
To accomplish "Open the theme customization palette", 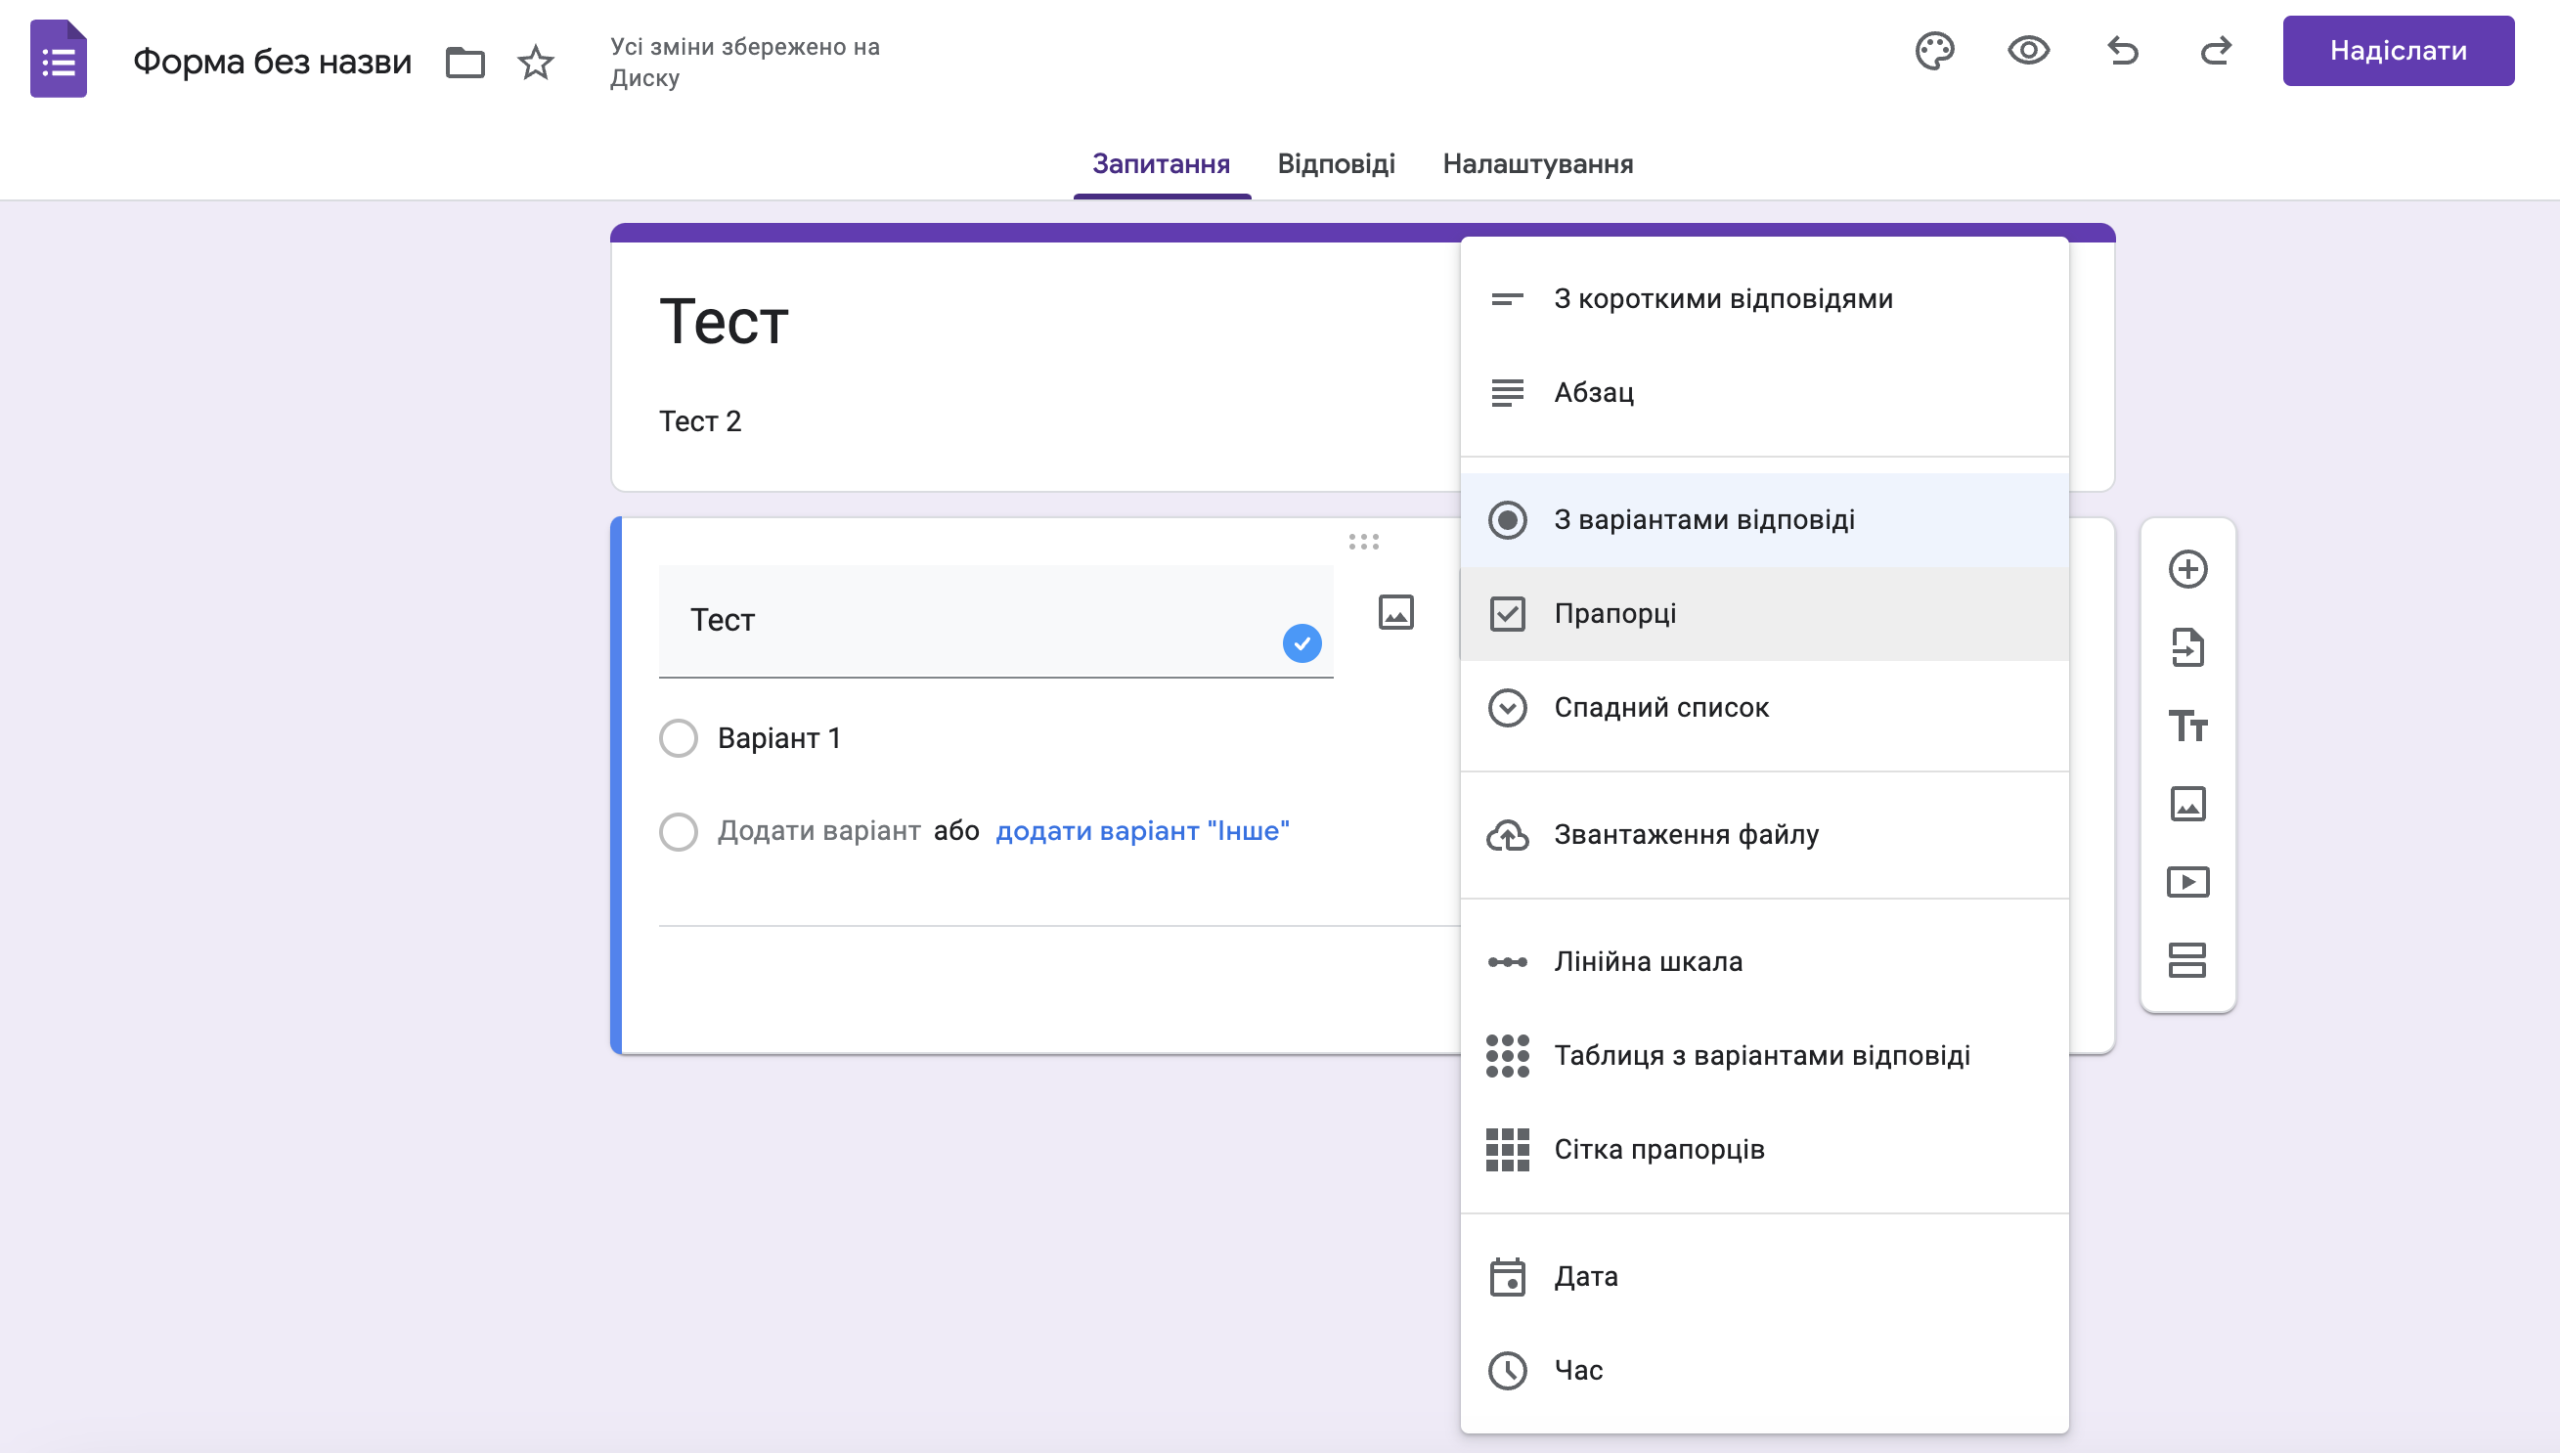I will click(x=1934, y=51).
